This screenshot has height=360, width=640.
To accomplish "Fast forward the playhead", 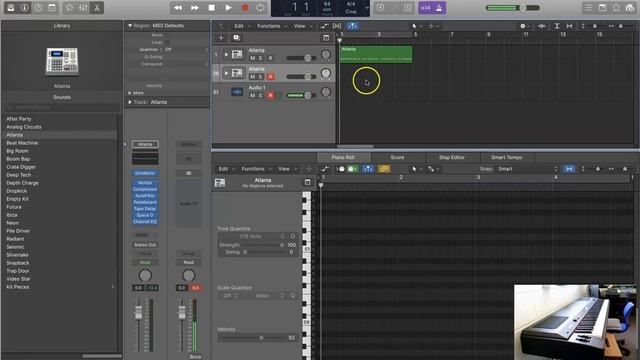I will coord(195,8).
